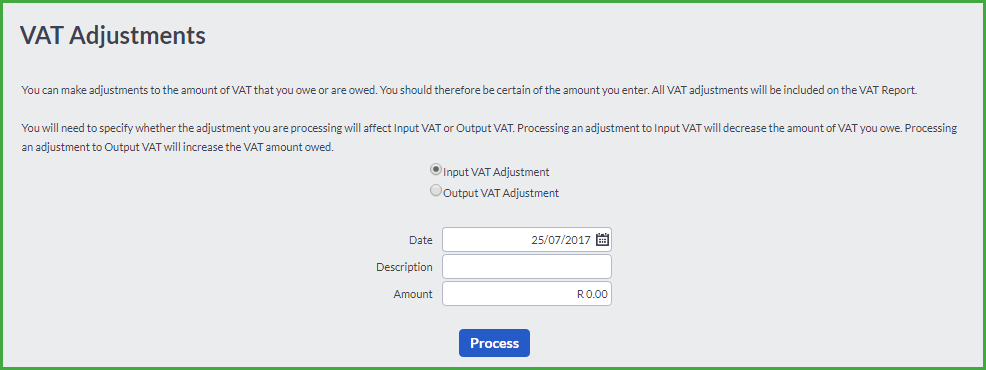Viewport: 986px width, 370px height.
Task: Select the Output VAT Adjustment radio button
Action: [x=435, y=191]
